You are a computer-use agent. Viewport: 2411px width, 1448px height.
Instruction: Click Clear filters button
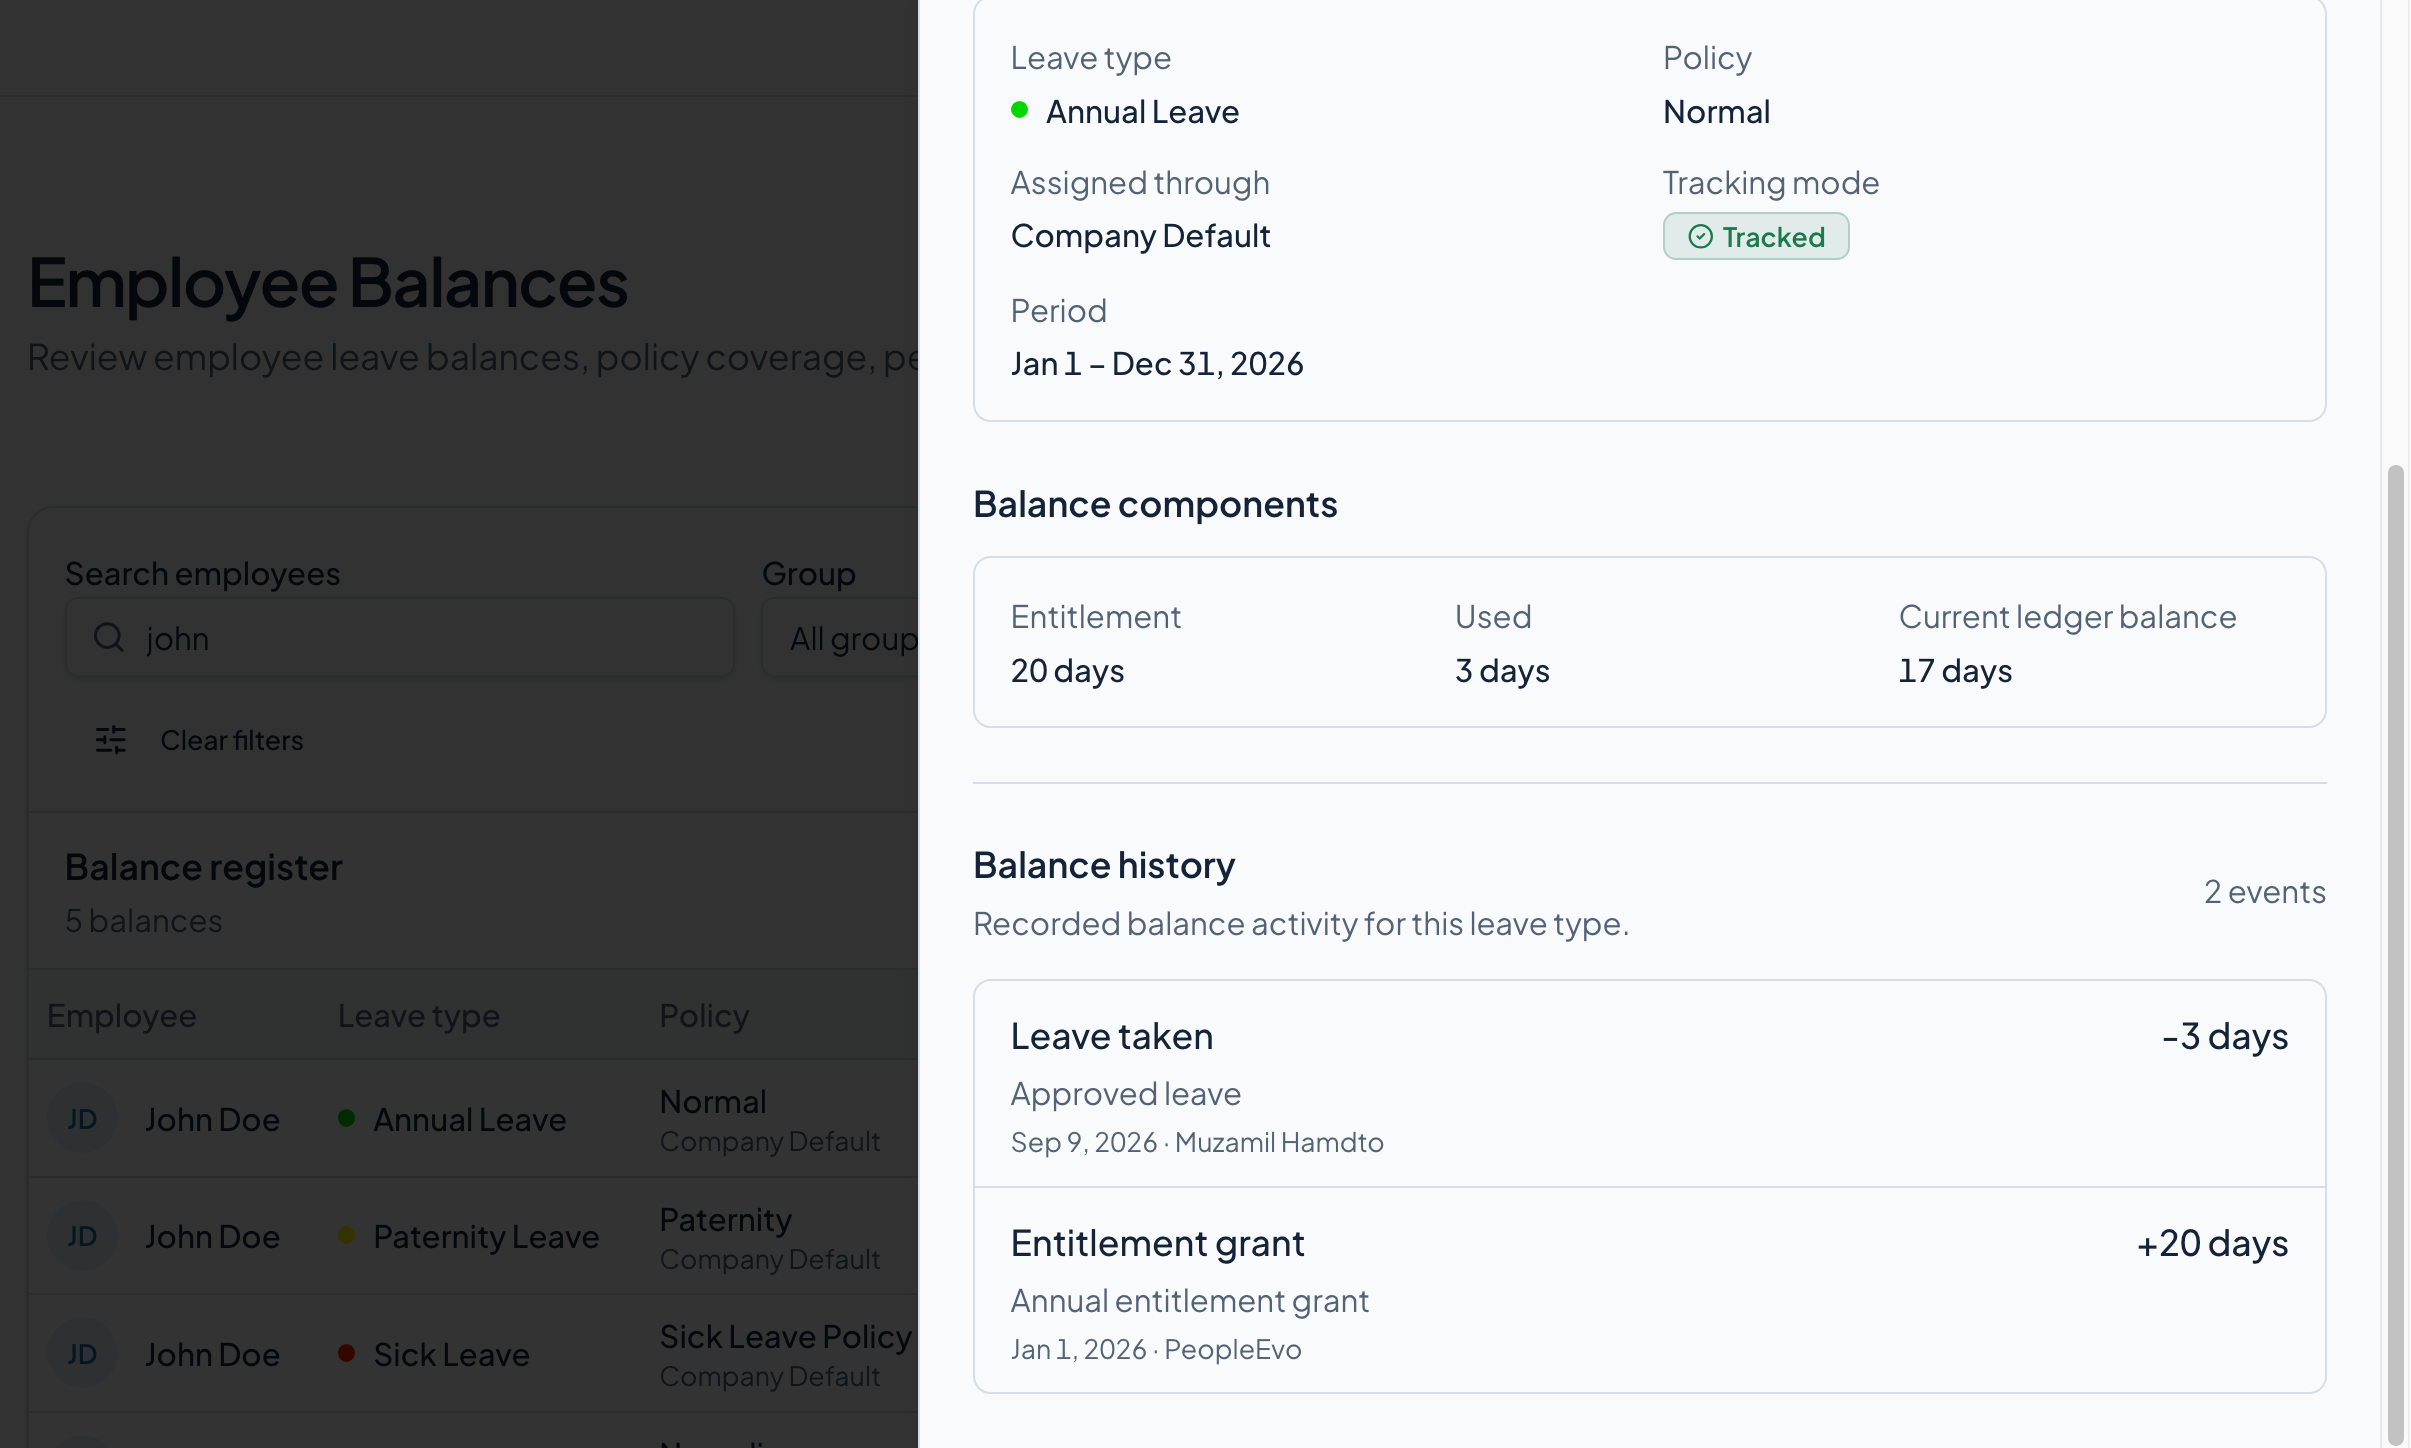coord(200,740)
